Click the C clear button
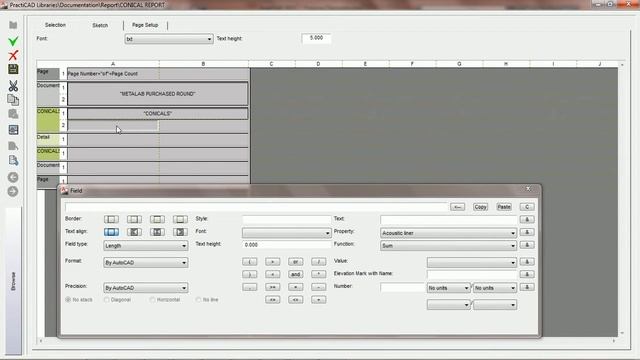The image size is (640, 360). point(527,207)
